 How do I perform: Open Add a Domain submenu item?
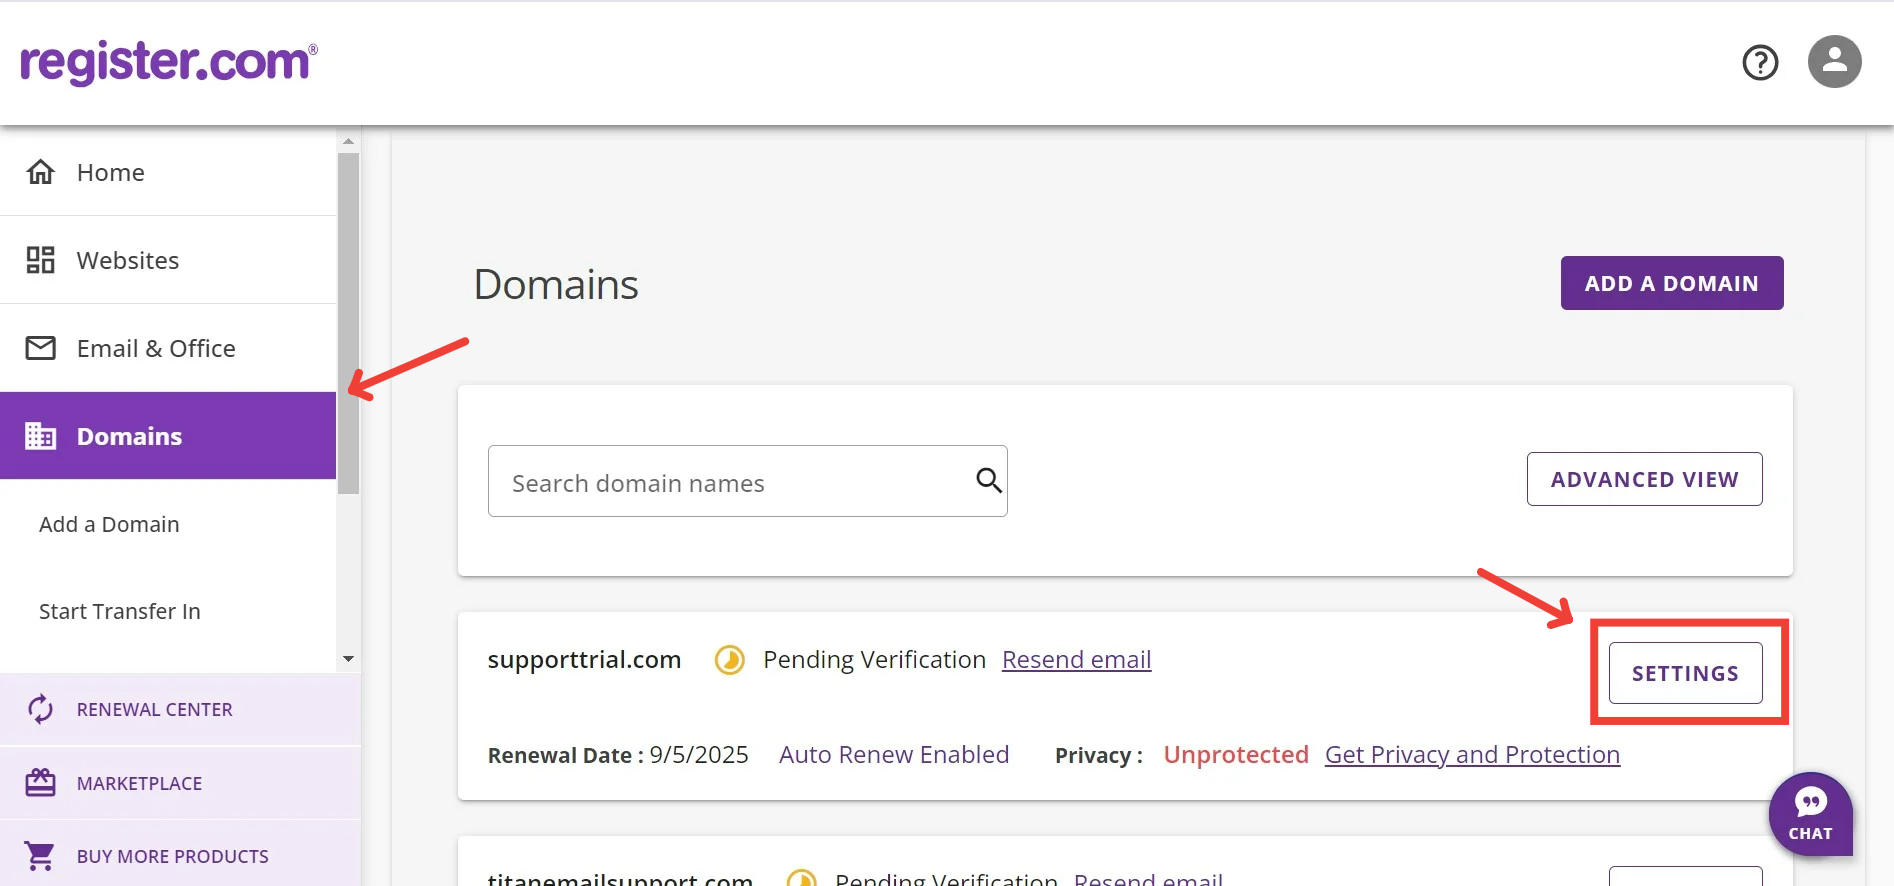click(109, 524)
